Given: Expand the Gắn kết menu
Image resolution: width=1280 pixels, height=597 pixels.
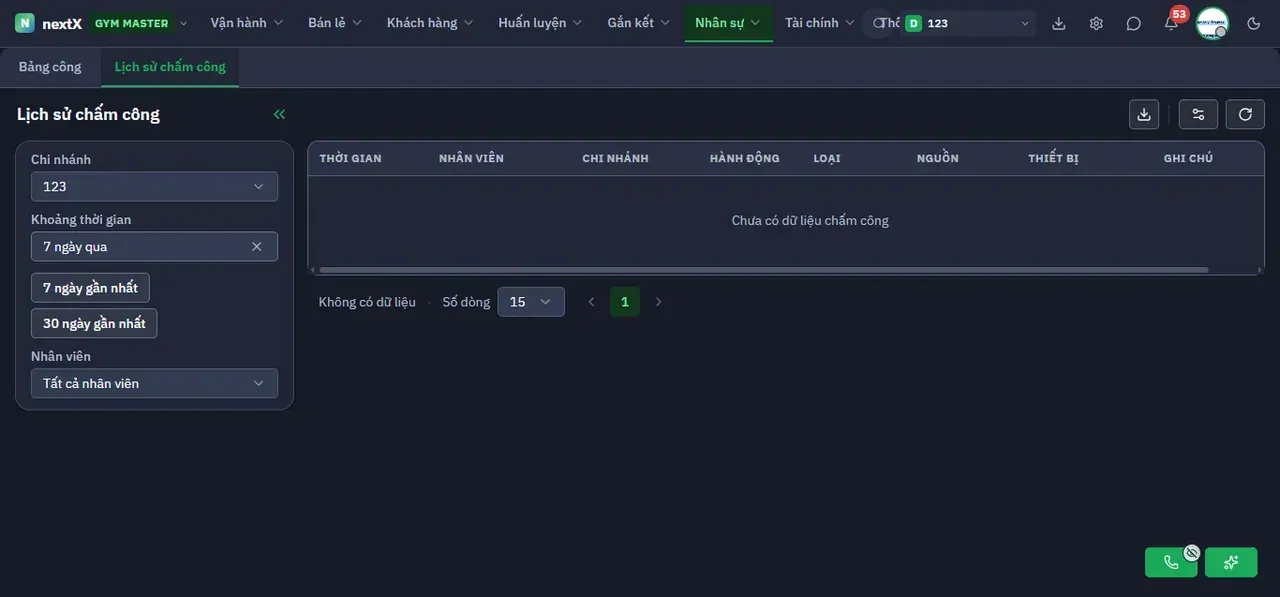Looking at the screenshot, I should pyautogui.click(x=639, y=23).
